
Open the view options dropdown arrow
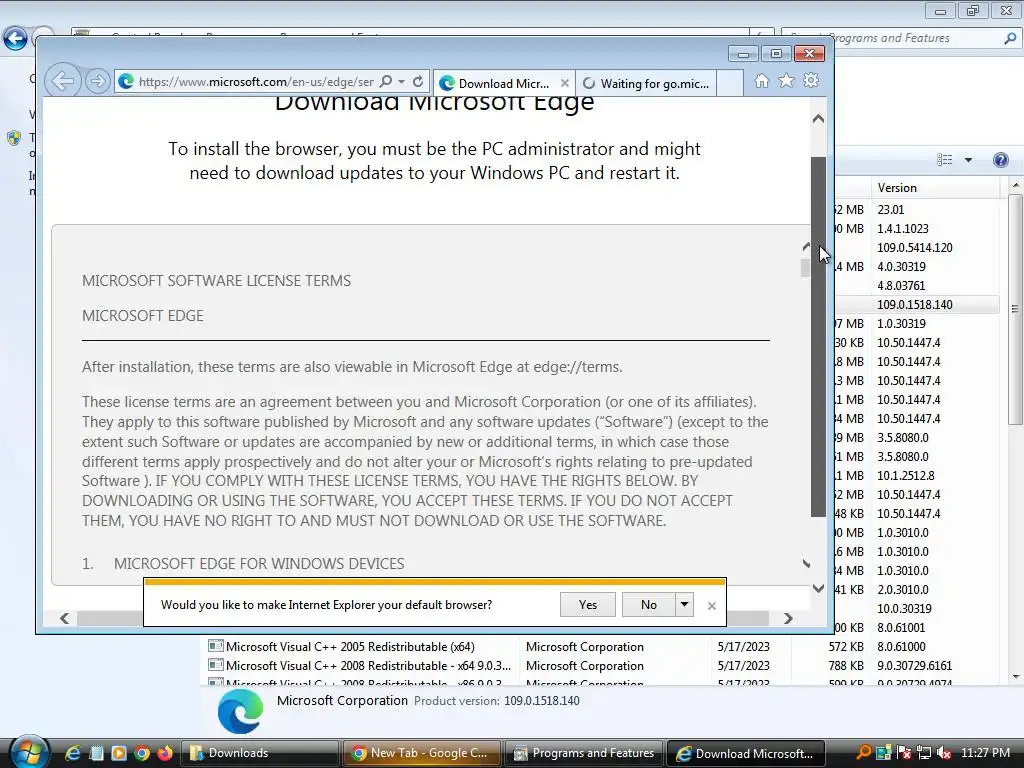(968, 160)
